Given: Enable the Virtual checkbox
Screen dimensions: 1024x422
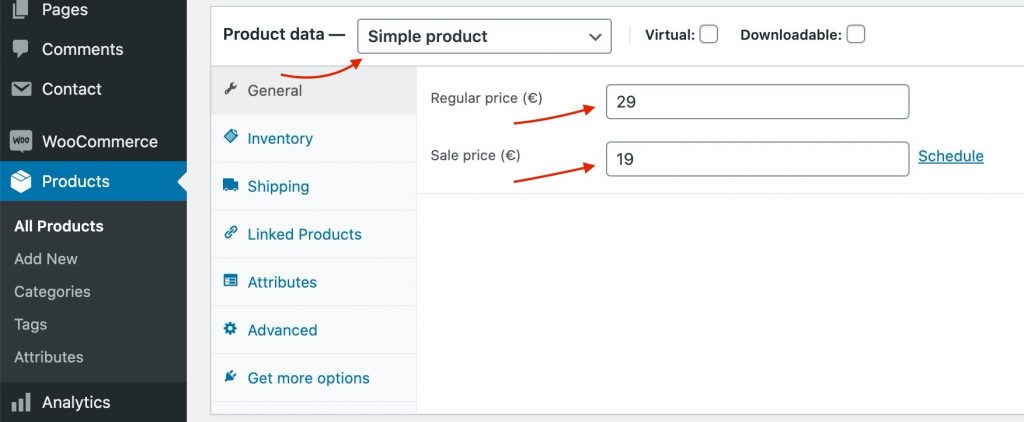Looking at the screenshot, I should [x=708, y=35].
